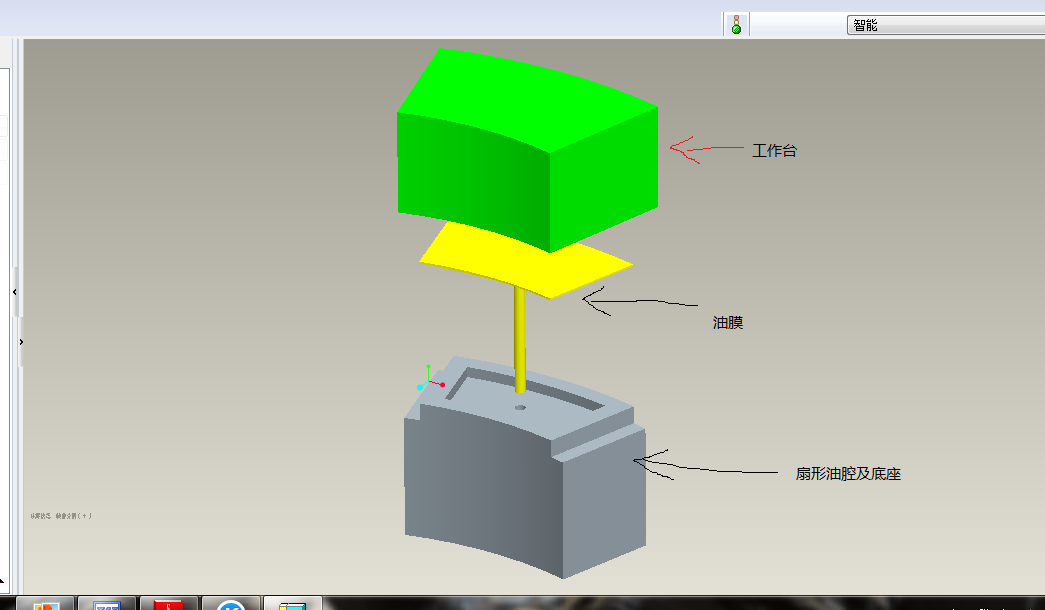Open the first taskbar app with colorful icon
The width and height of the screenshot is (1045, 610).
tap(46, 603)
